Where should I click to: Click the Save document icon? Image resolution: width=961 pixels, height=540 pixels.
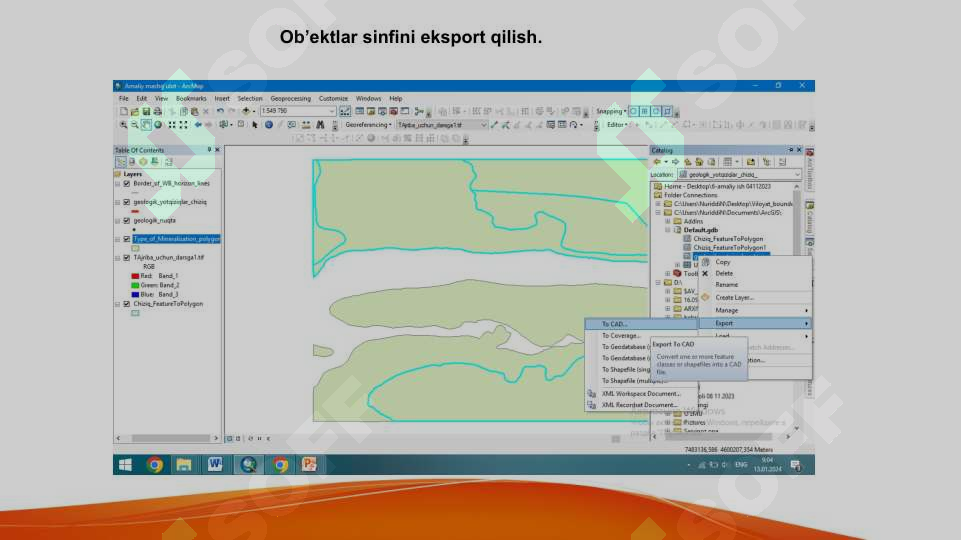[146, 112]
